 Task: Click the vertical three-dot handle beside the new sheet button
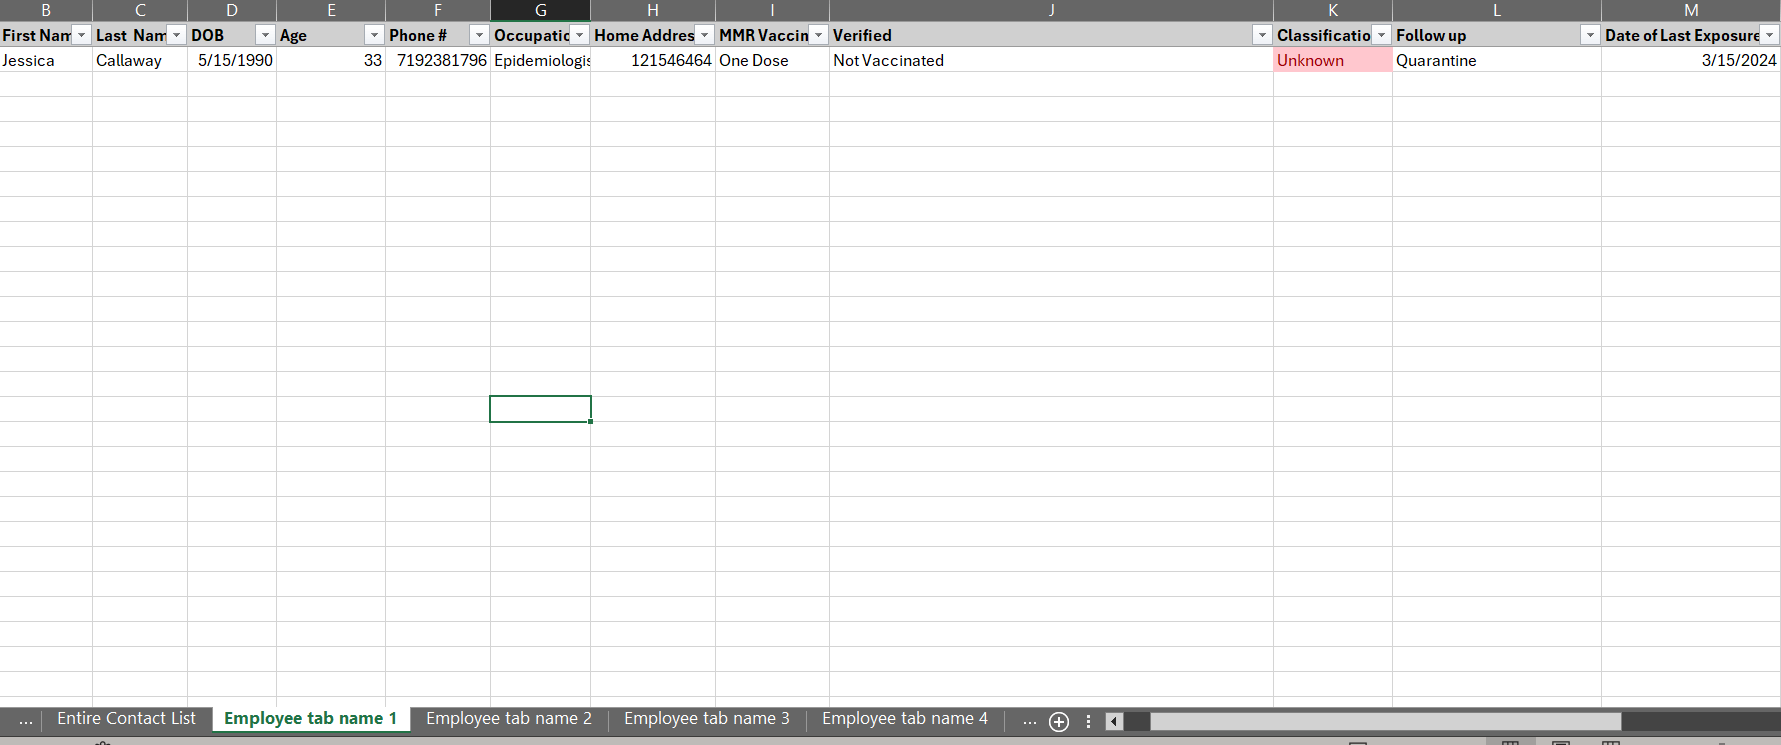(x=1088, y=721)
